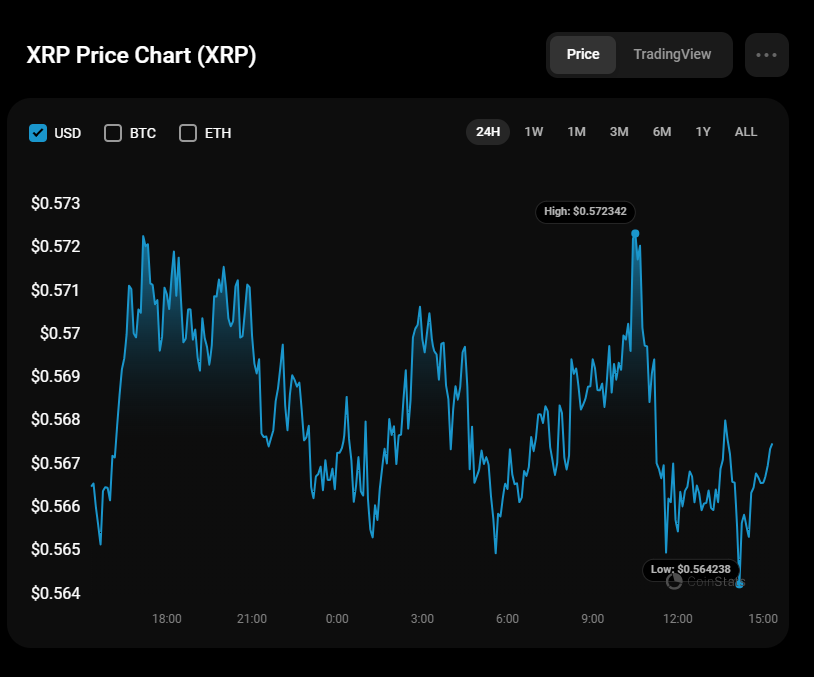Click the 12:00 time axis label
This screenshot has width=814, height=677.
678,619
